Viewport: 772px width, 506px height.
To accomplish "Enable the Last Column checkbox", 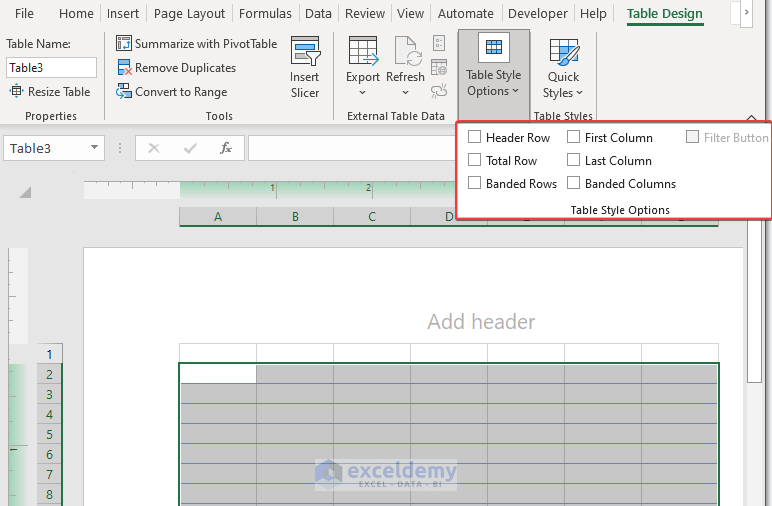I will tap(573, 159).
